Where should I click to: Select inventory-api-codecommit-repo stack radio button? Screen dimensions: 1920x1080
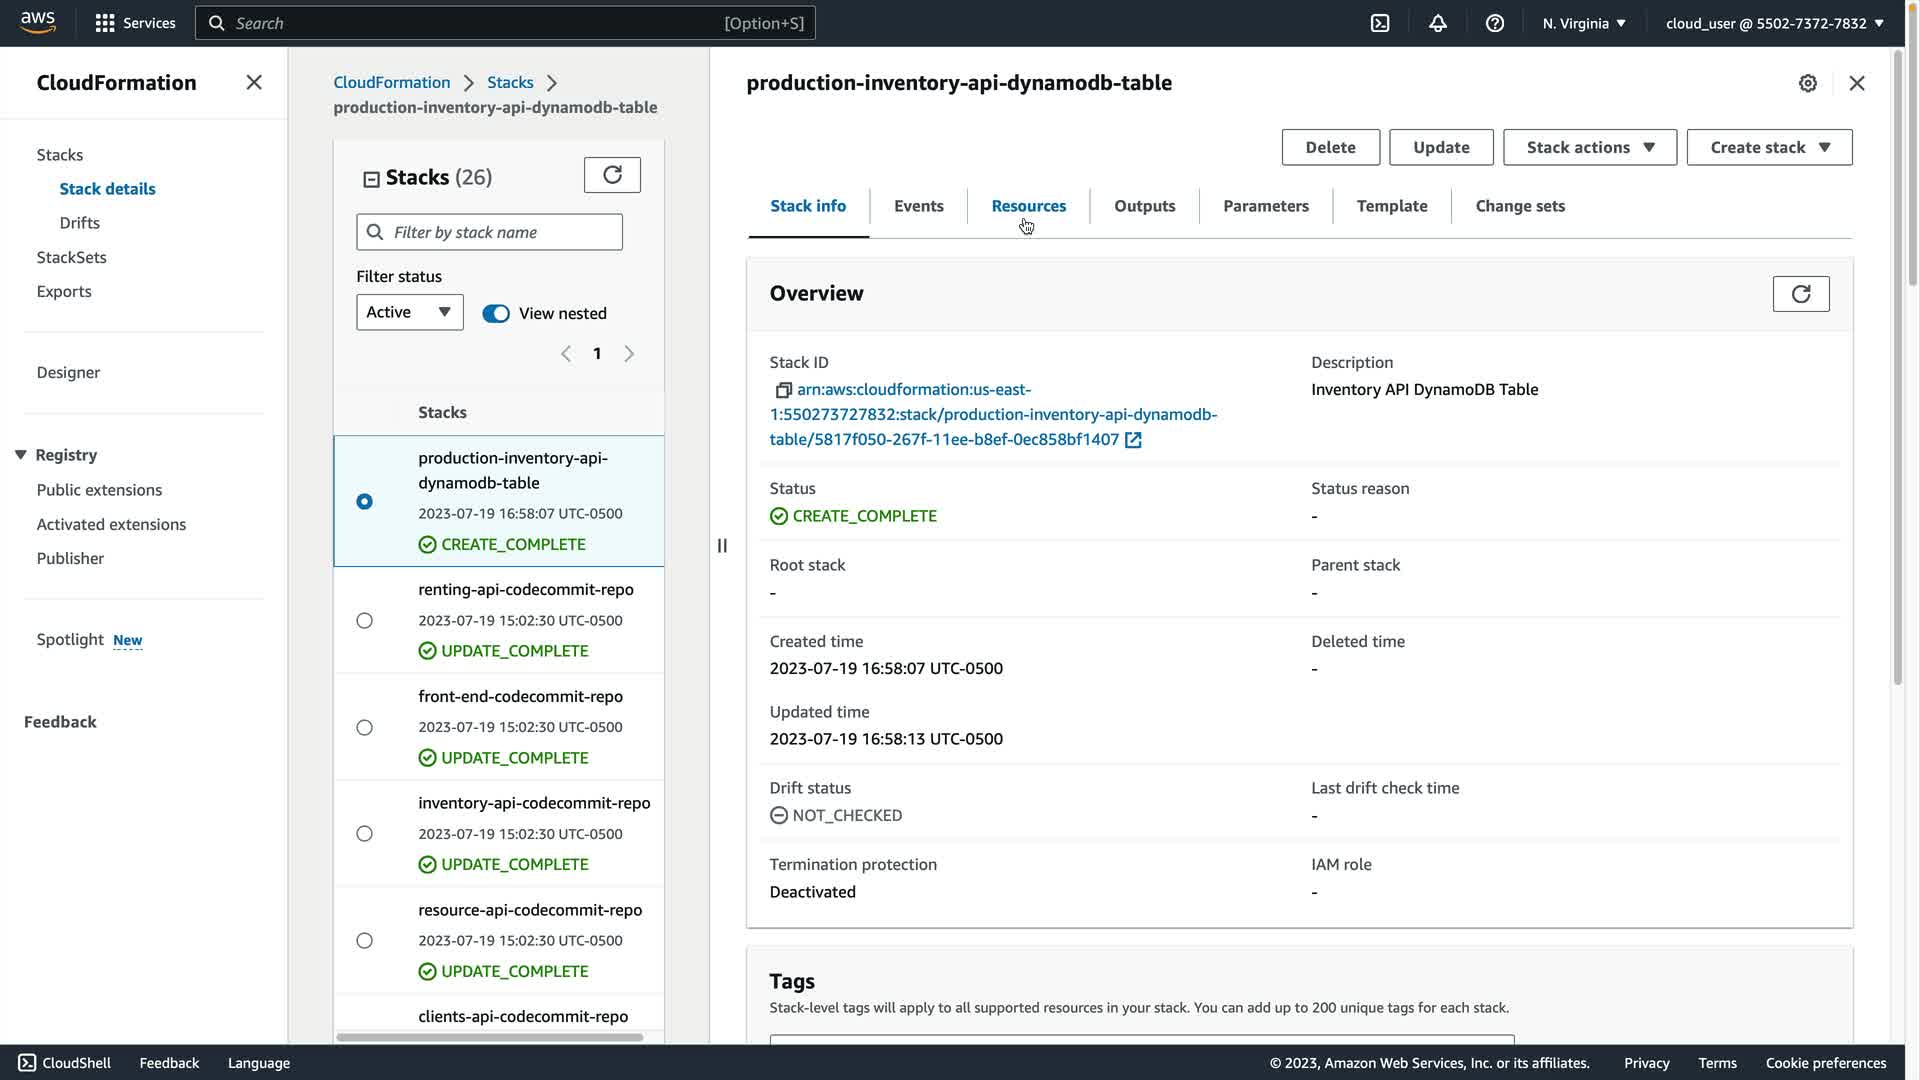tap(365, 834)
